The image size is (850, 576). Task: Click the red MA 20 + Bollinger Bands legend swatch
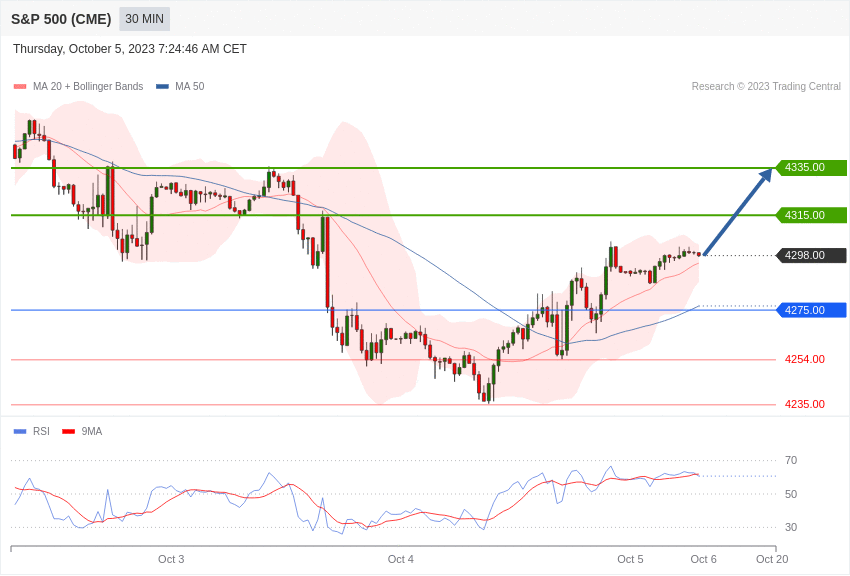20,87
